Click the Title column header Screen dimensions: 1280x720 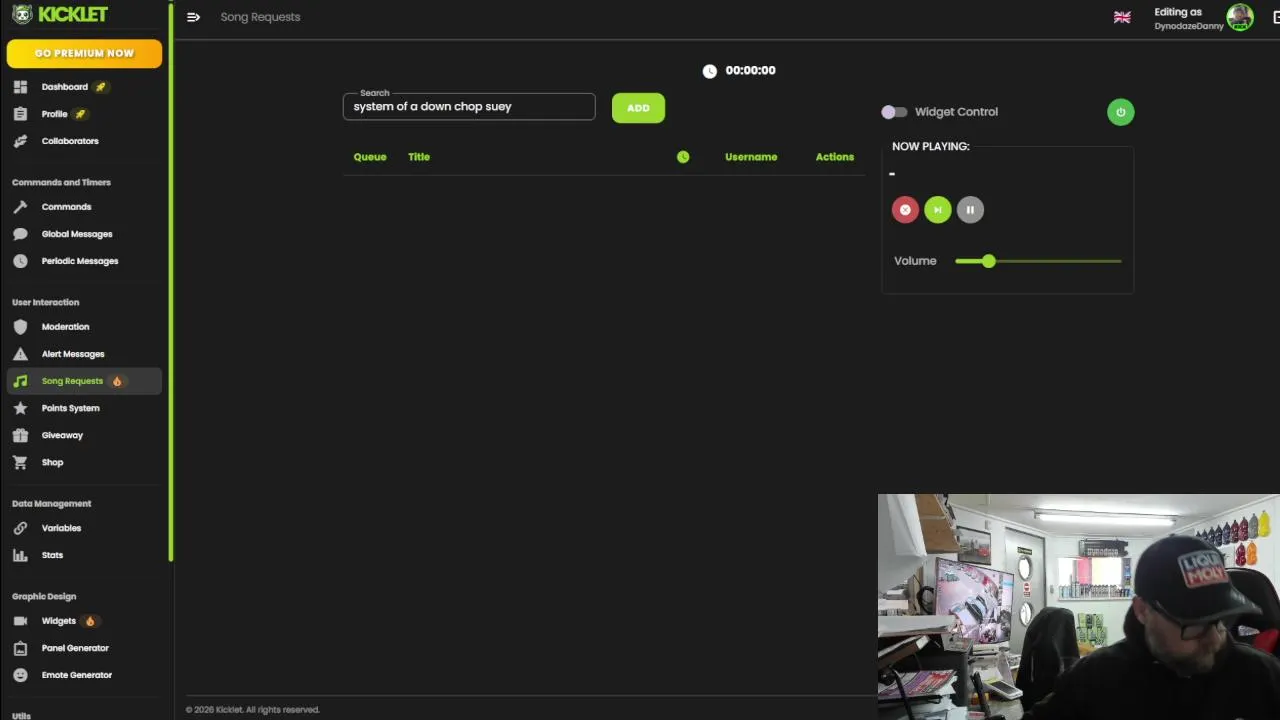click(x=419, y=157)
